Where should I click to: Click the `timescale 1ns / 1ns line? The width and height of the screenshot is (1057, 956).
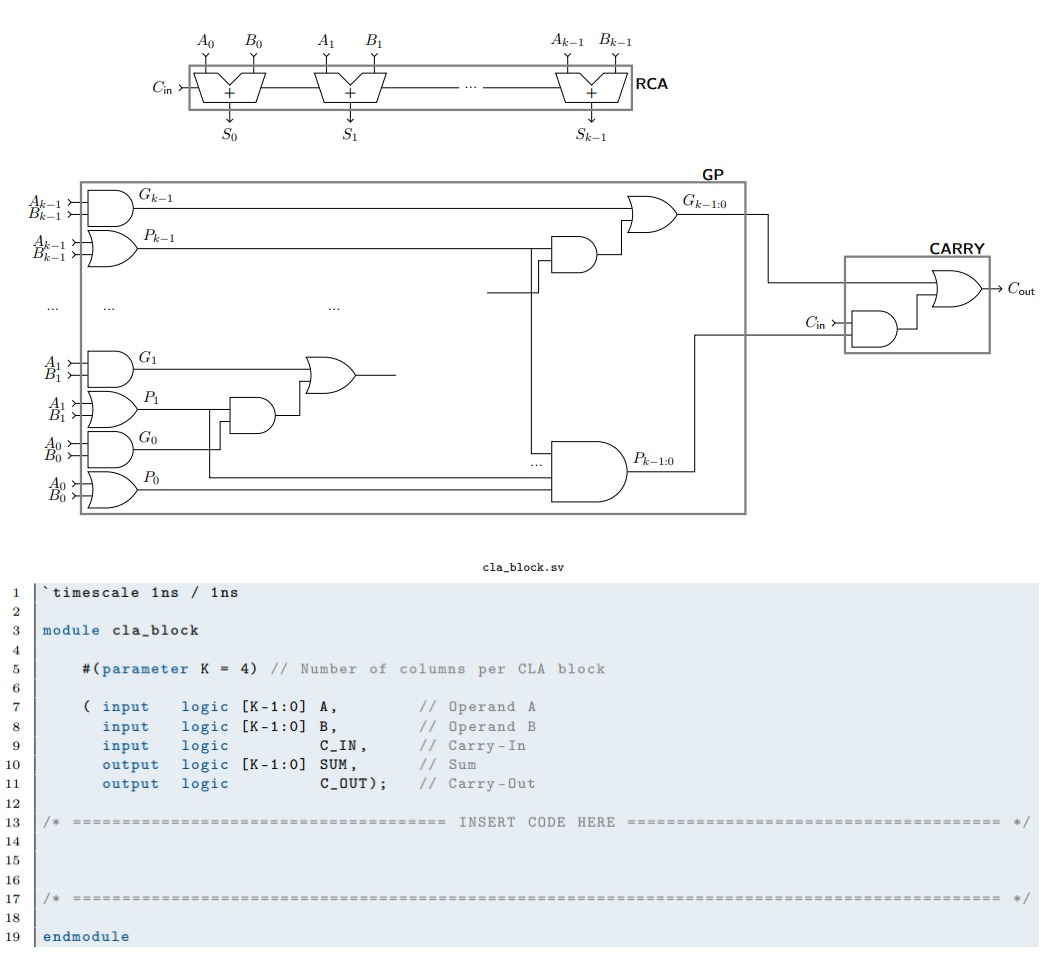click(140, 593)
